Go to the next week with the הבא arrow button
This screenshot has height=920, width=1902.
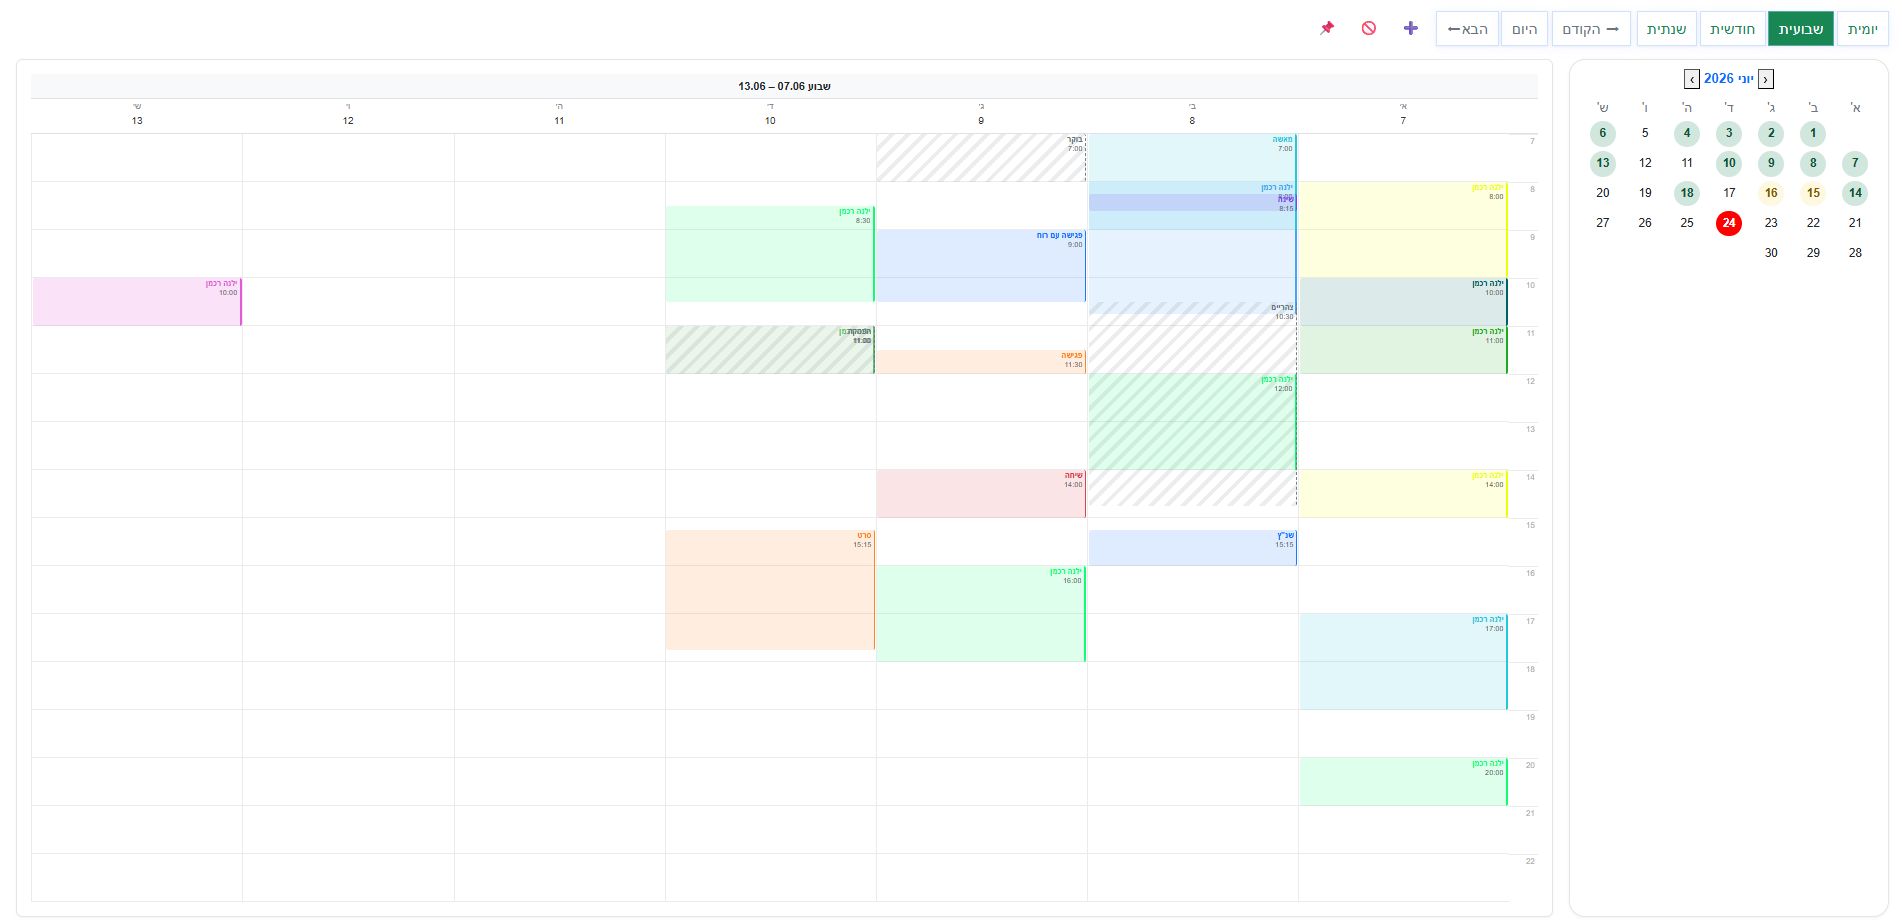[1467, 29]
